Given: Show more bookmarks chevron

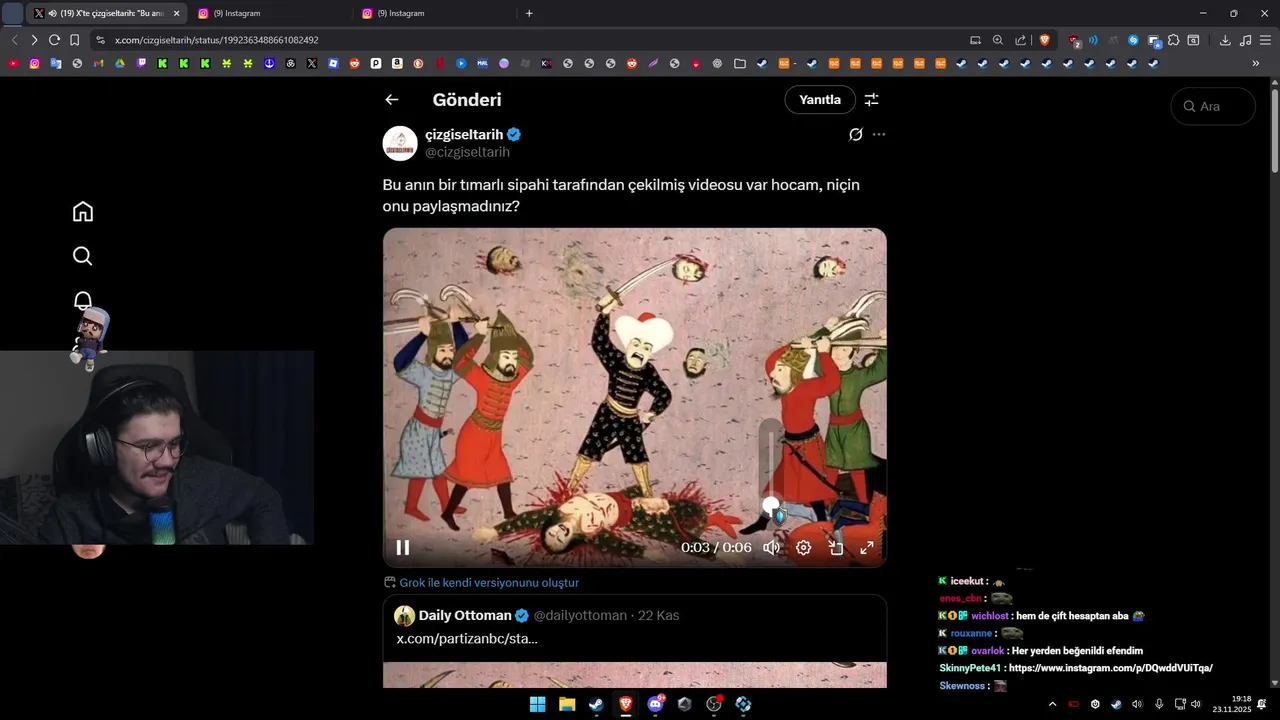Looking at the screenshot, I should click(1256, 63).
